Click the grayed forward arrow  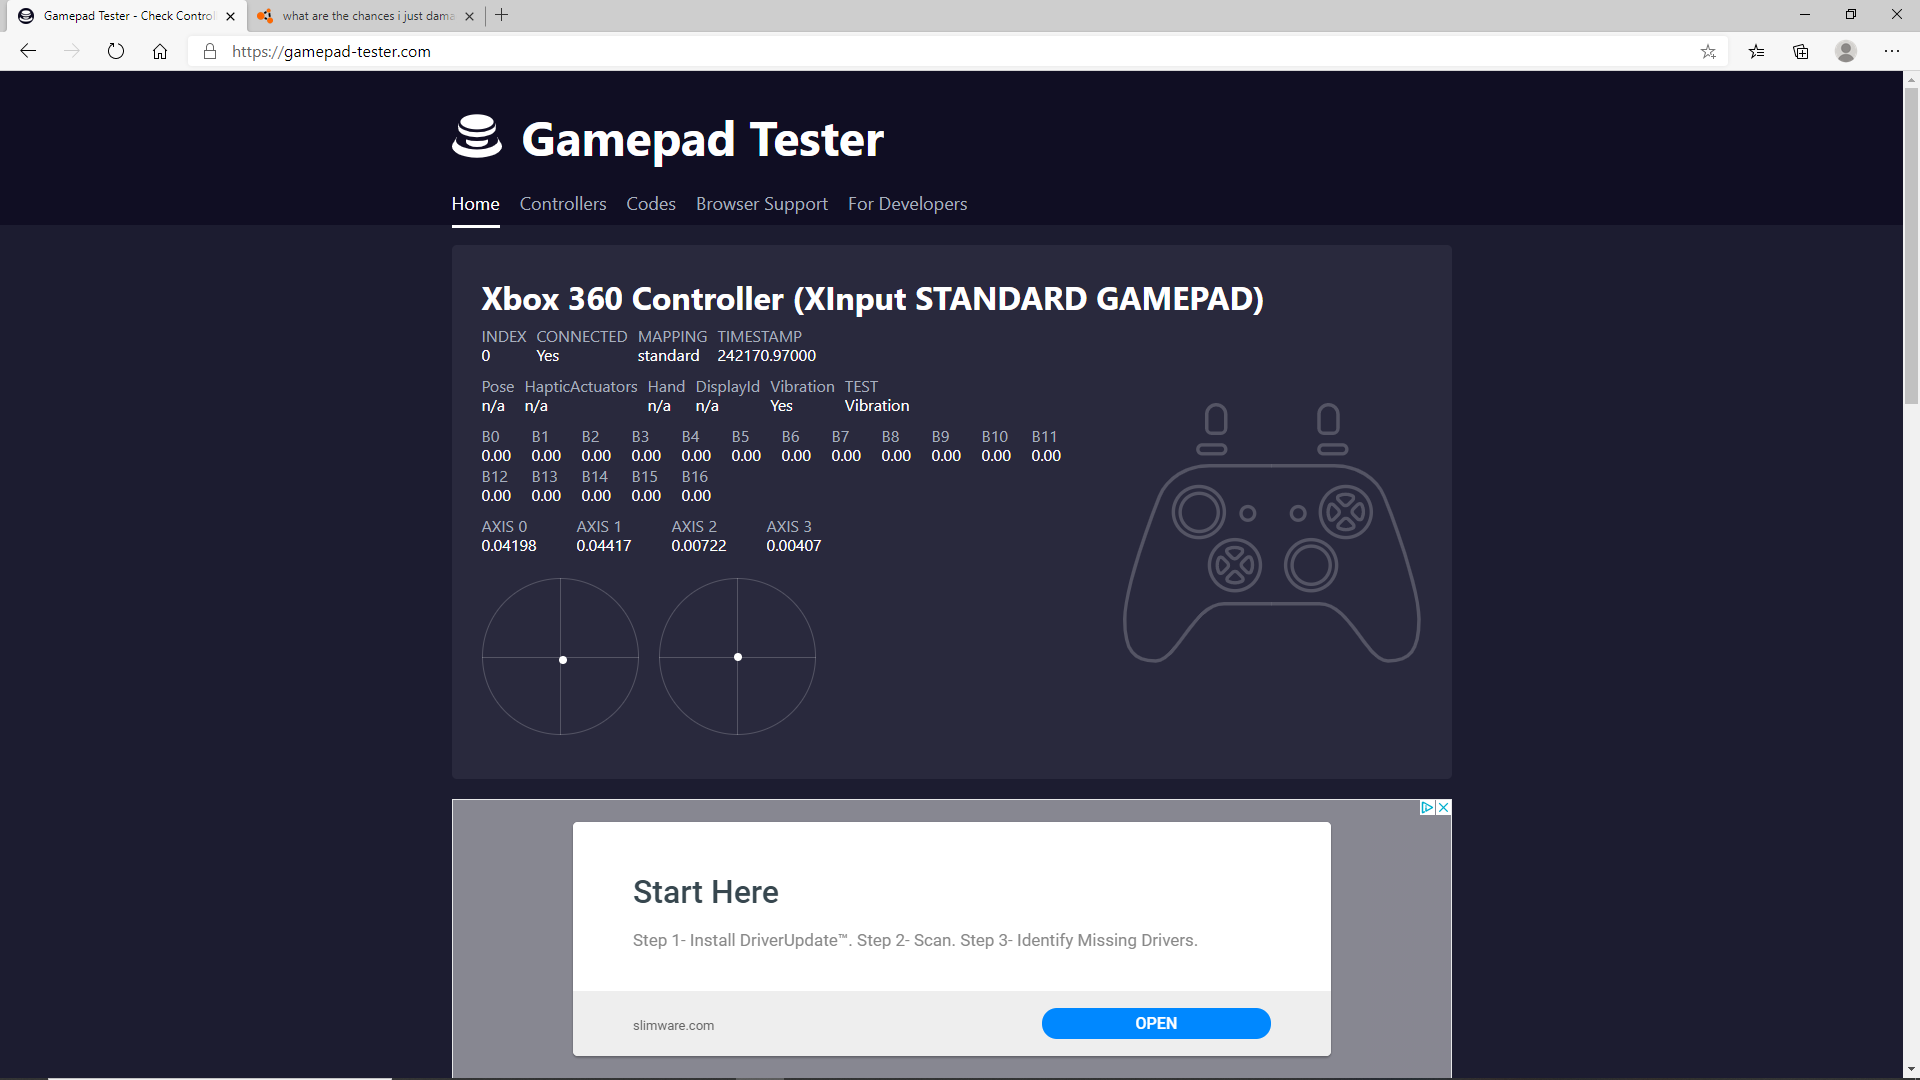pyautogui.click(x=72, y=51)
